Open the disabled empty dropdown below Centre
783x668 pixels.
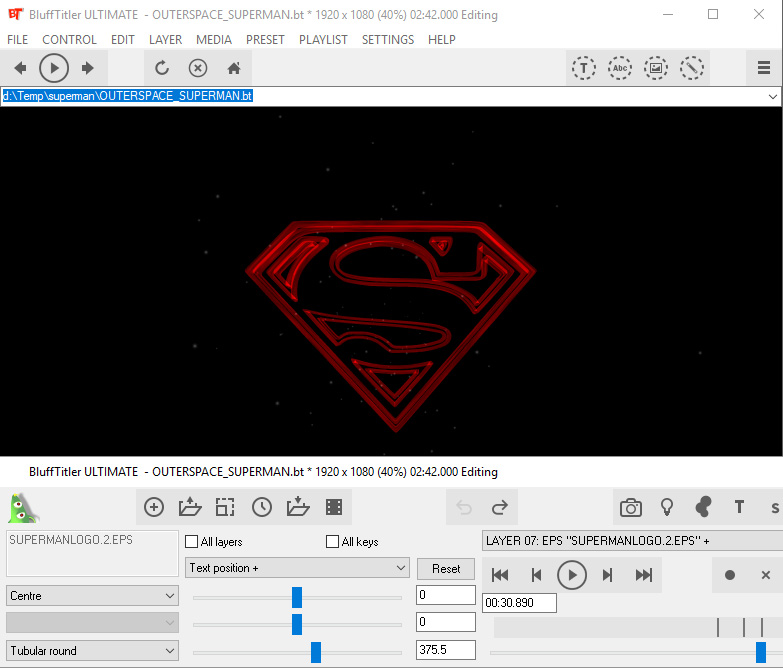pyautogui.click(x=92, y=623)
